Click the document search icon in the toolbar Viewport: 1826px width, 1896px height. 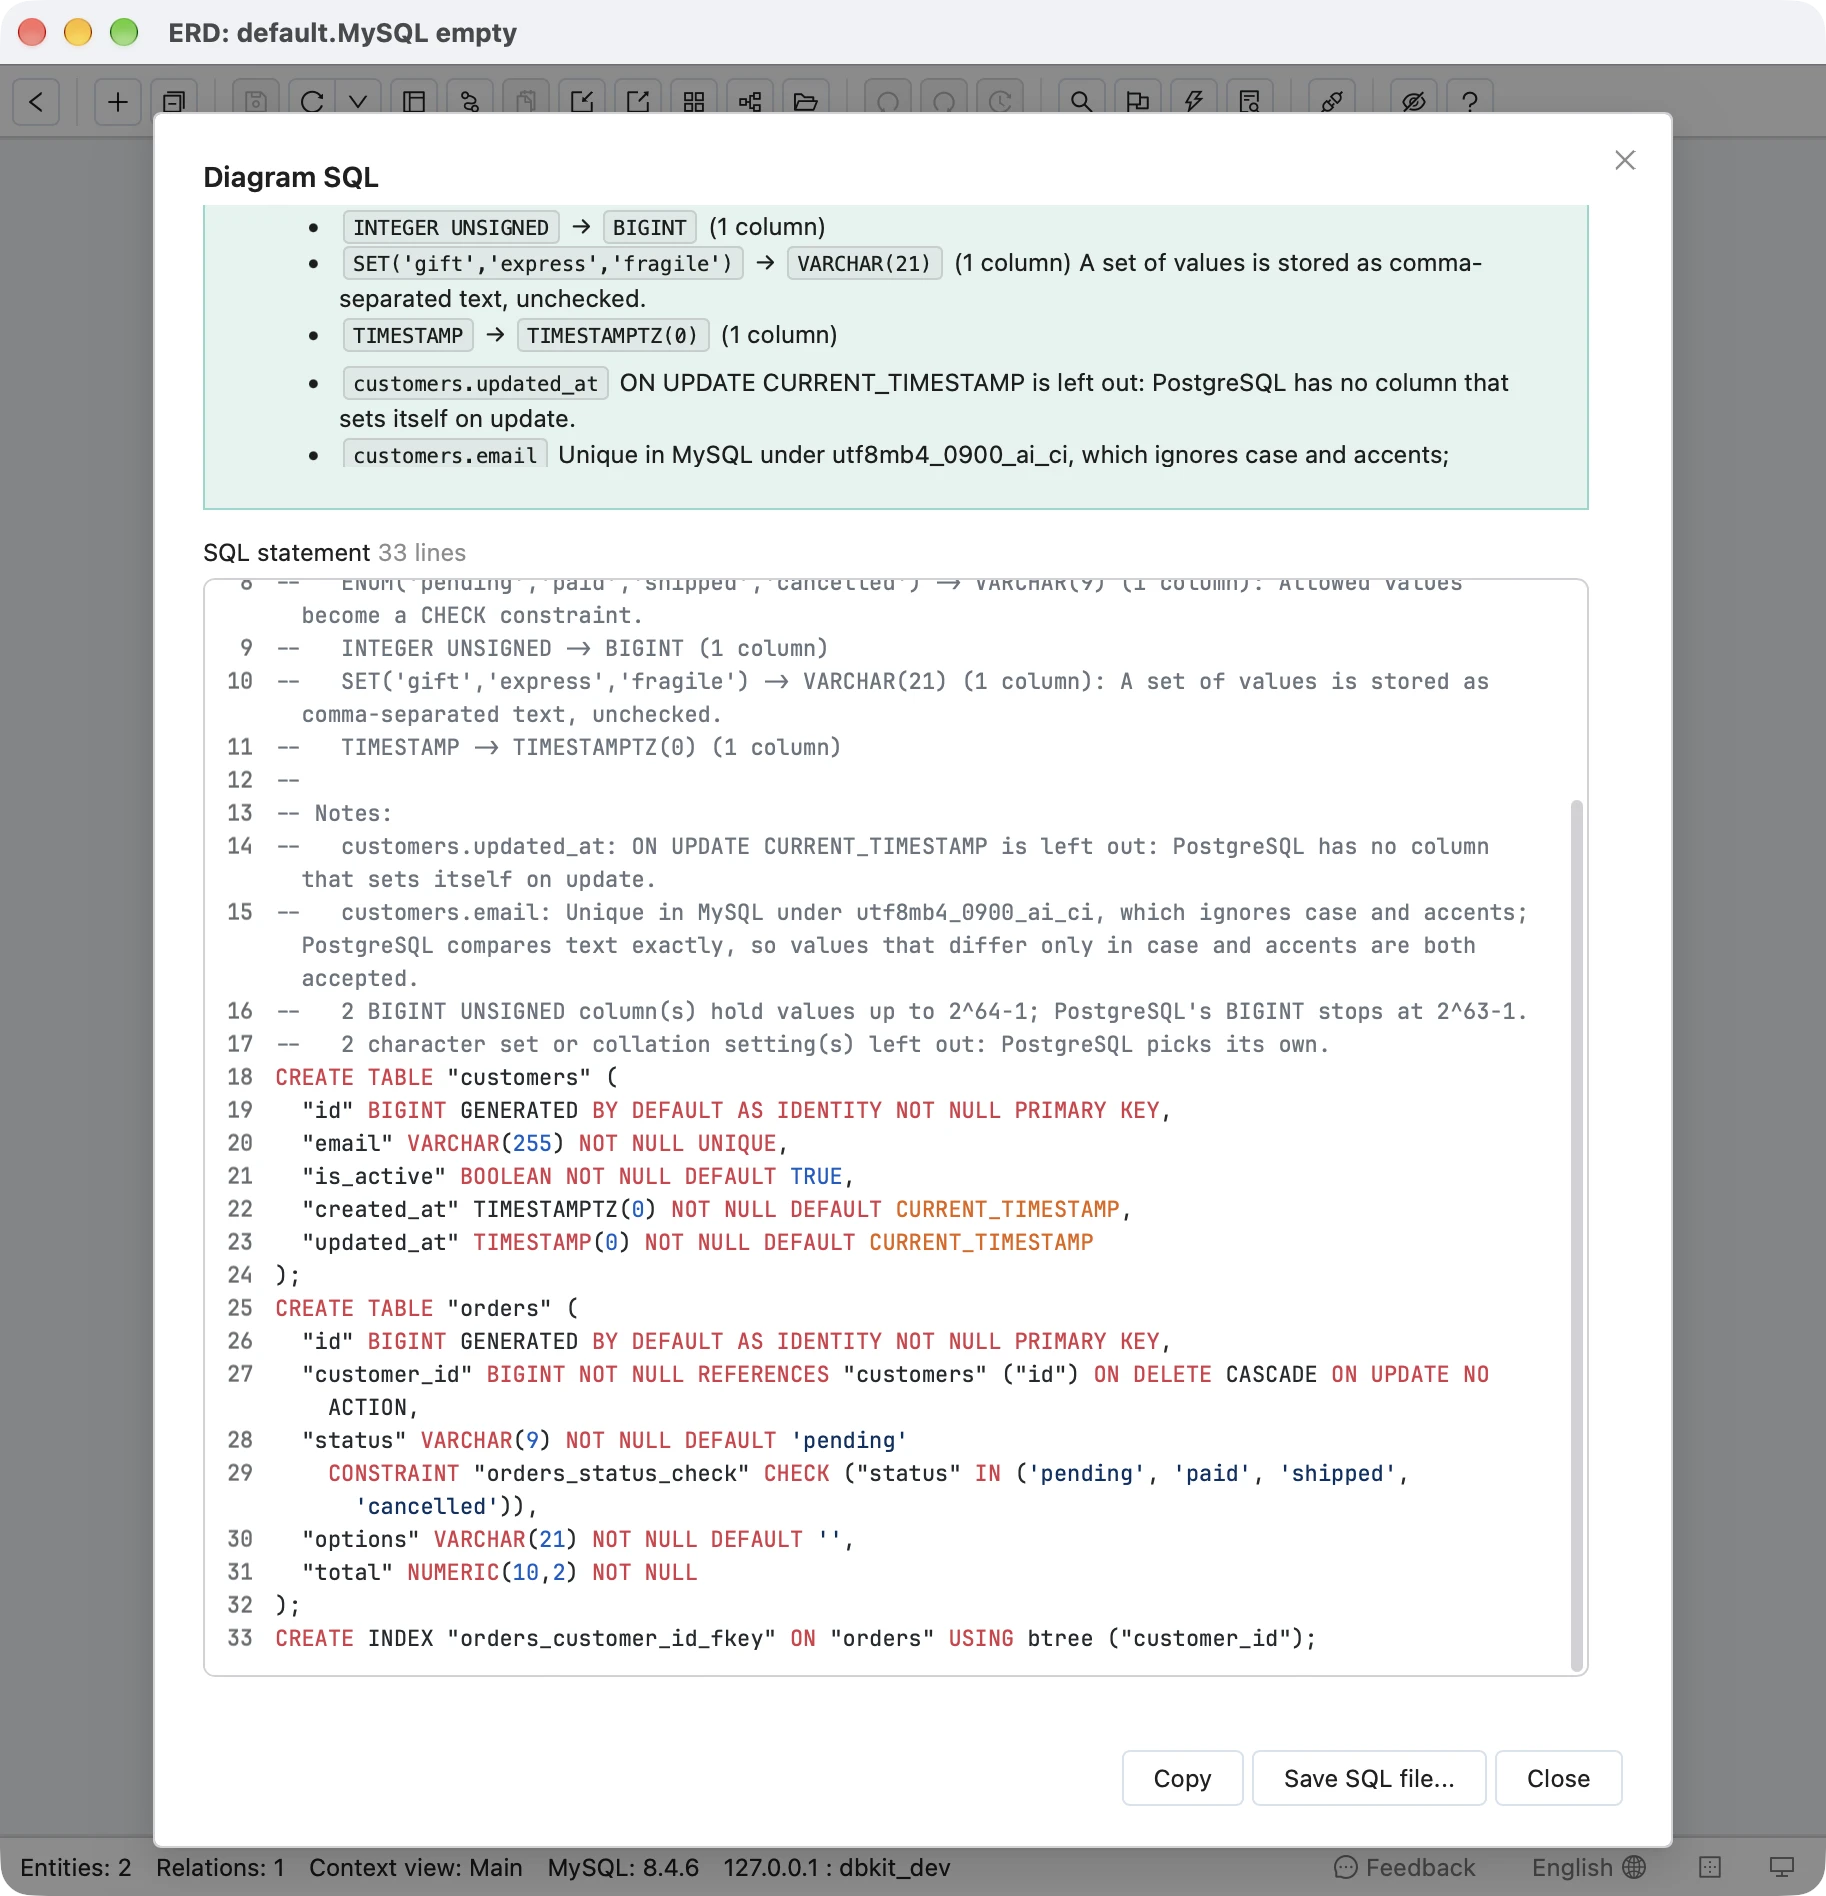click(1249, 101)
